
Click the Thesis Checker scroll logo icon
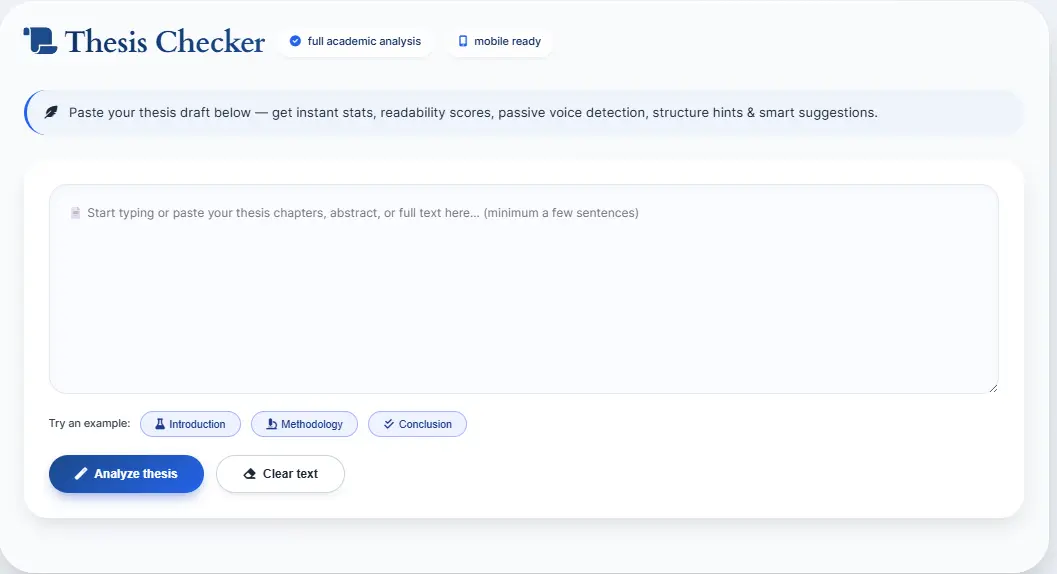point(40,40)
